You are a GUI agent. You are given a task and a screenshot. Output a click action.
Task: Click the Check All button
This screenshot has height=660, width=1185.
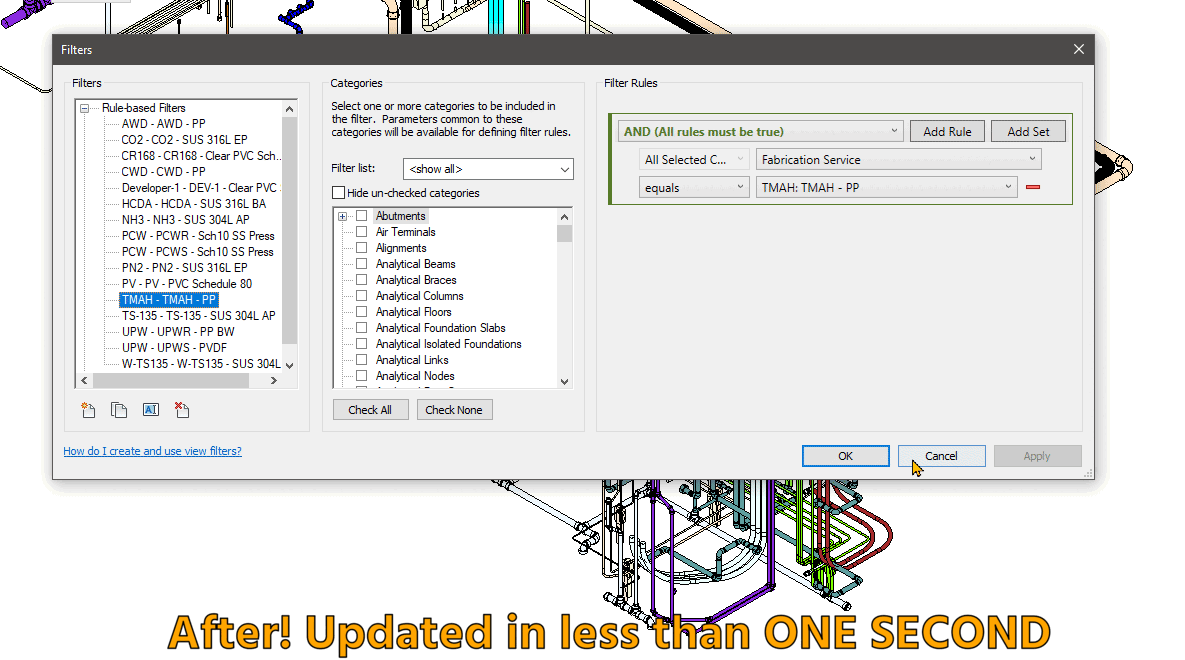pos(370,410)
